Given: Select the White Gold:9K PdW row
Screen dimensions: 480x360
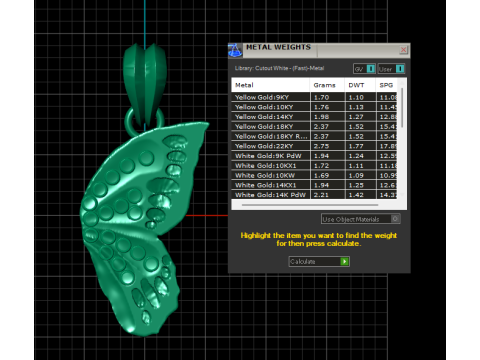Looking at the screenshot, I should (314, 156).
